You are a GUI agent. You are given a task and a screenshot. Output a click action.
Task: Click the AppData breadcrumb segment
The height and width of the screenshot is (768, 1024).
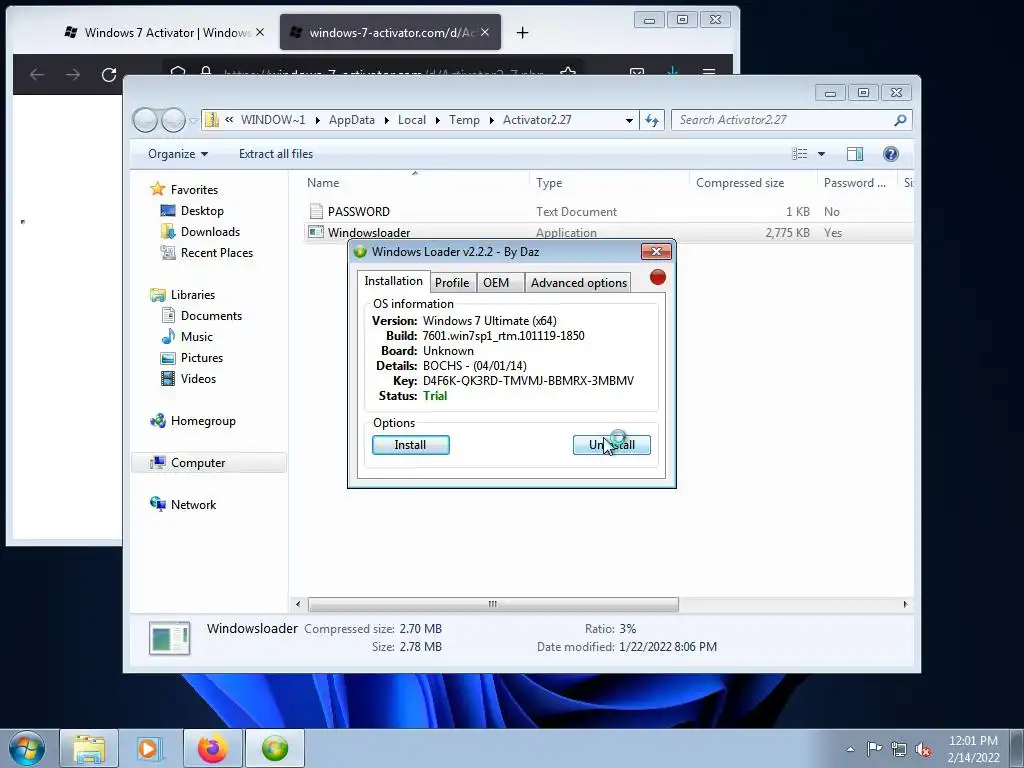tap(351, 120)
